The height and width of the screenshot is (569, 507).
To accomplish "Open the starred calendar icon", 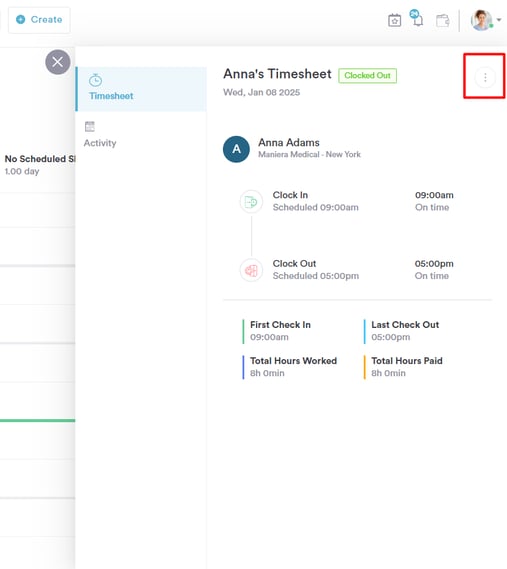I will 394,20.
